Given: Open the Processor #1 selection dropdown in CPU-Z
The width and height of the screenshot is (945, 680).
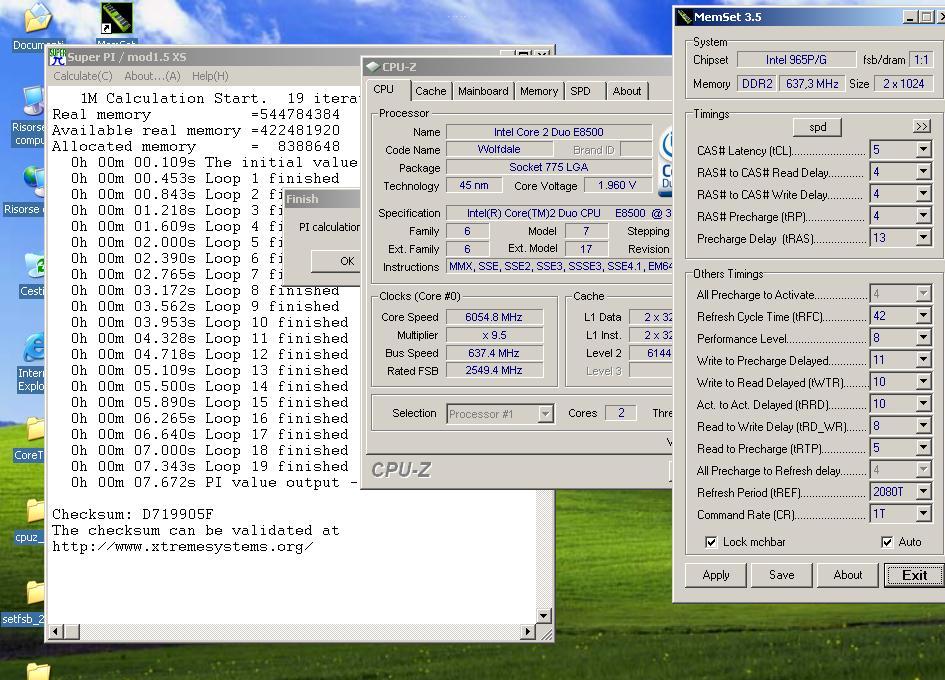Looking at the screenshot, I should coord(545,414).
